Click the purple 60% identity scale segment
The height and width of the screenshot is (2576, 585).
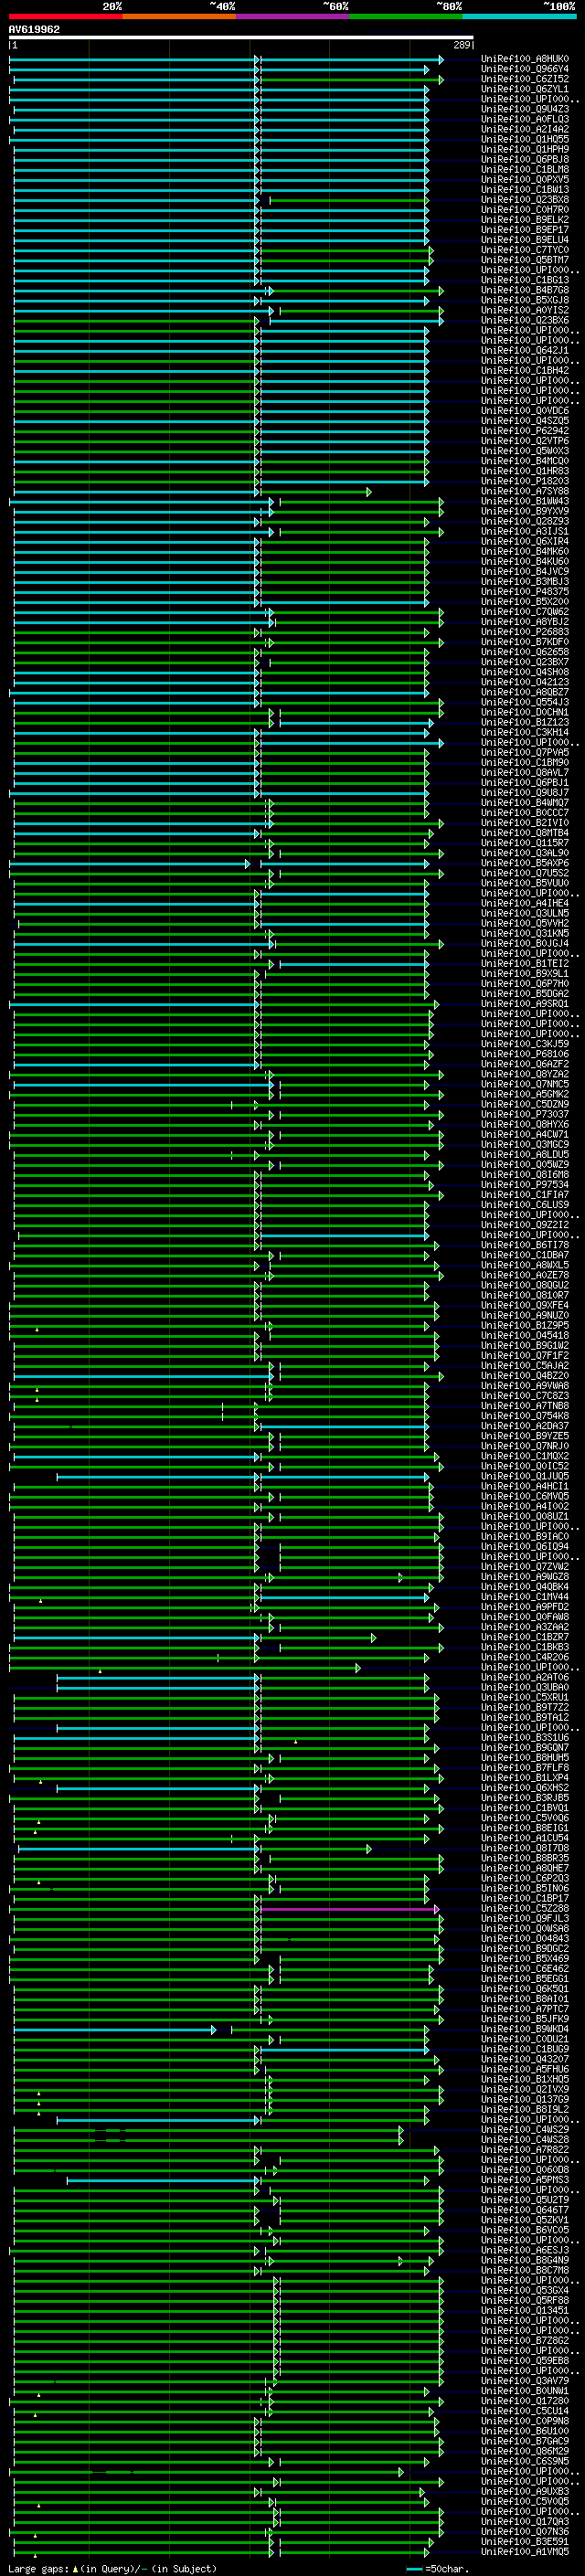click(x=293, y=16)
